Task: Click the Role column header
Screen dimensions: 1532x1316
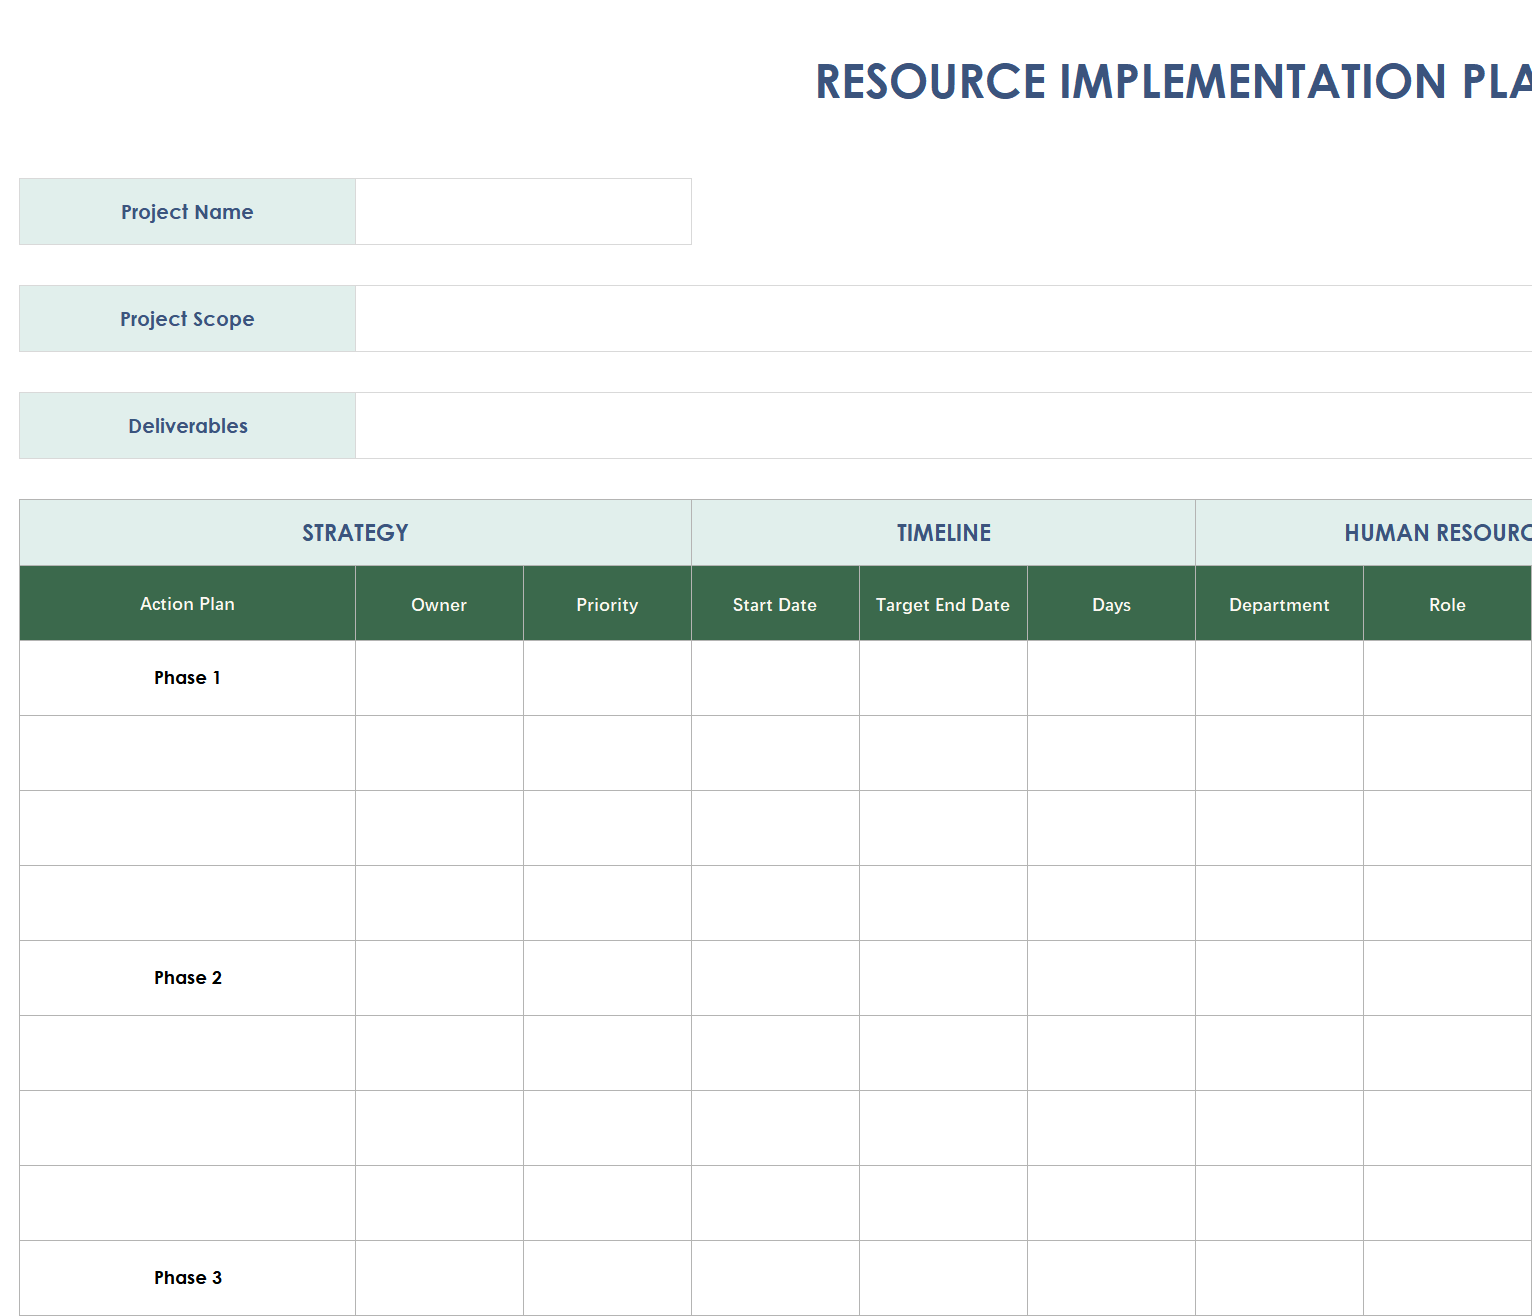Action: [x=1447, y=603]
